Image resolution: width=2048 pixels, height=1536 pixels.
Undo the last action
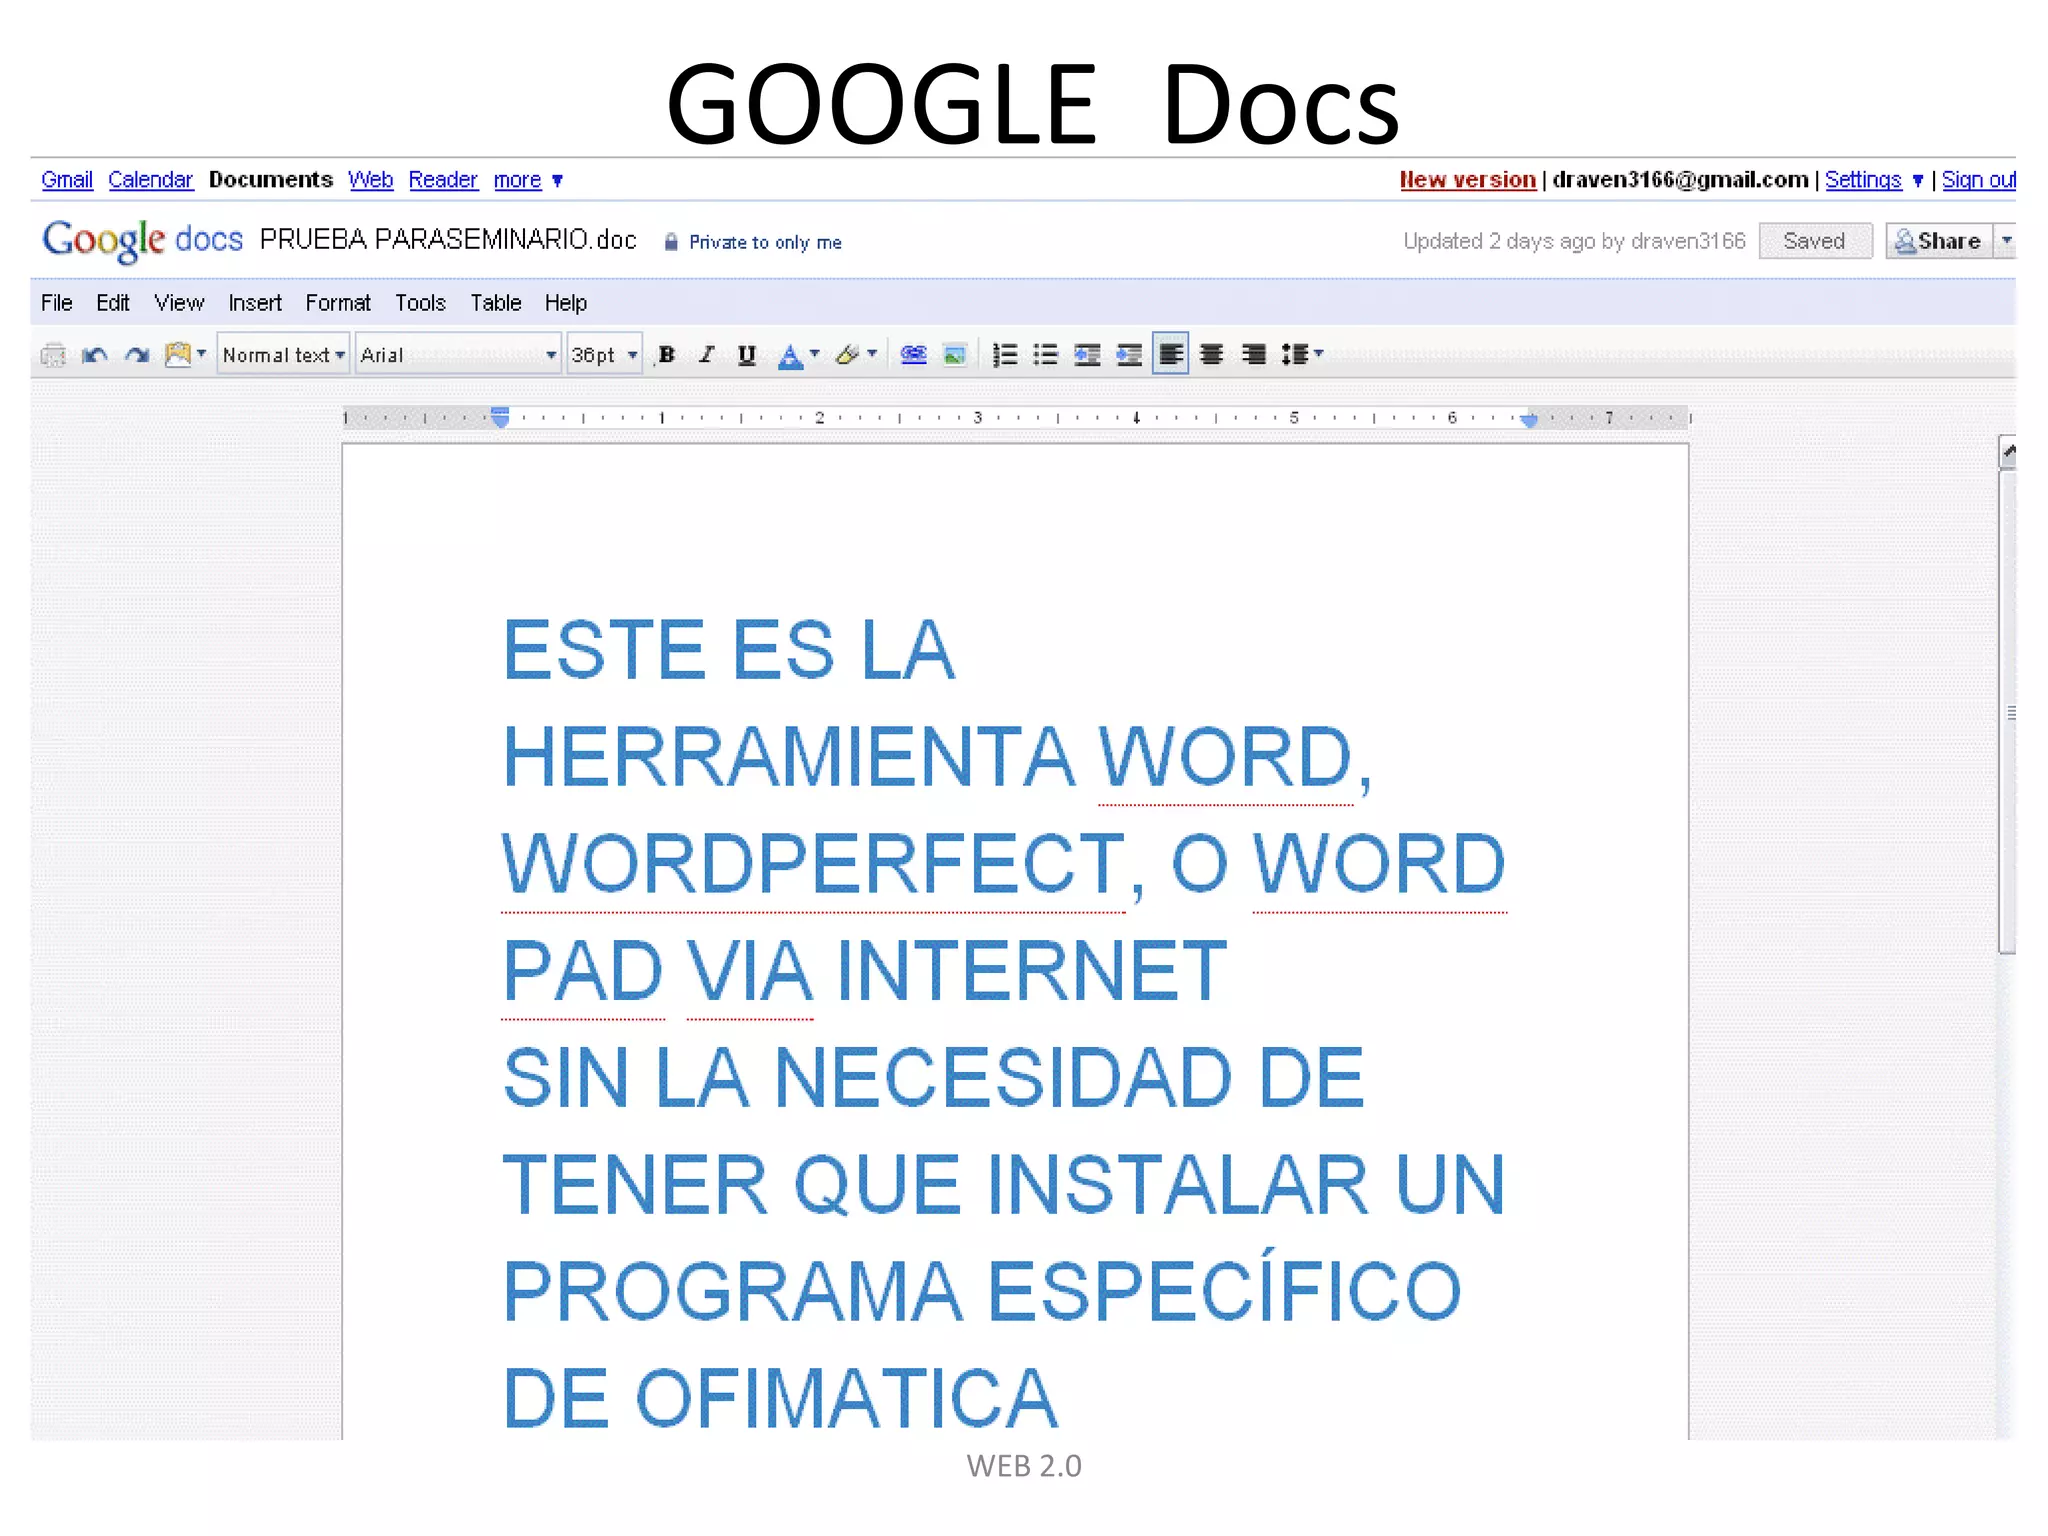click(x=95, y=355)
